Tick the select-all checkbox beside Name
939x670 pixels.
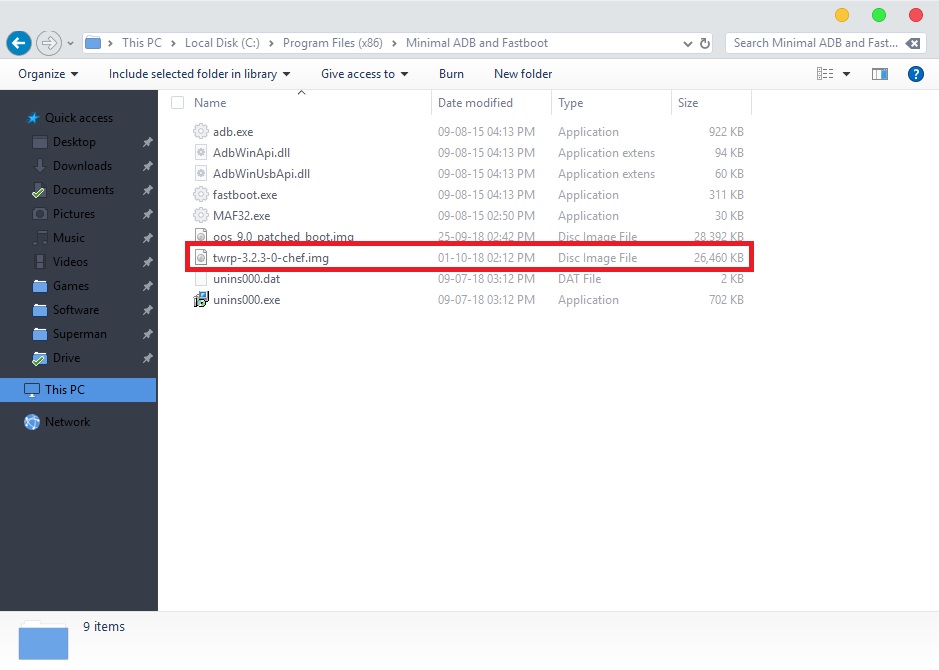point(178,103)
